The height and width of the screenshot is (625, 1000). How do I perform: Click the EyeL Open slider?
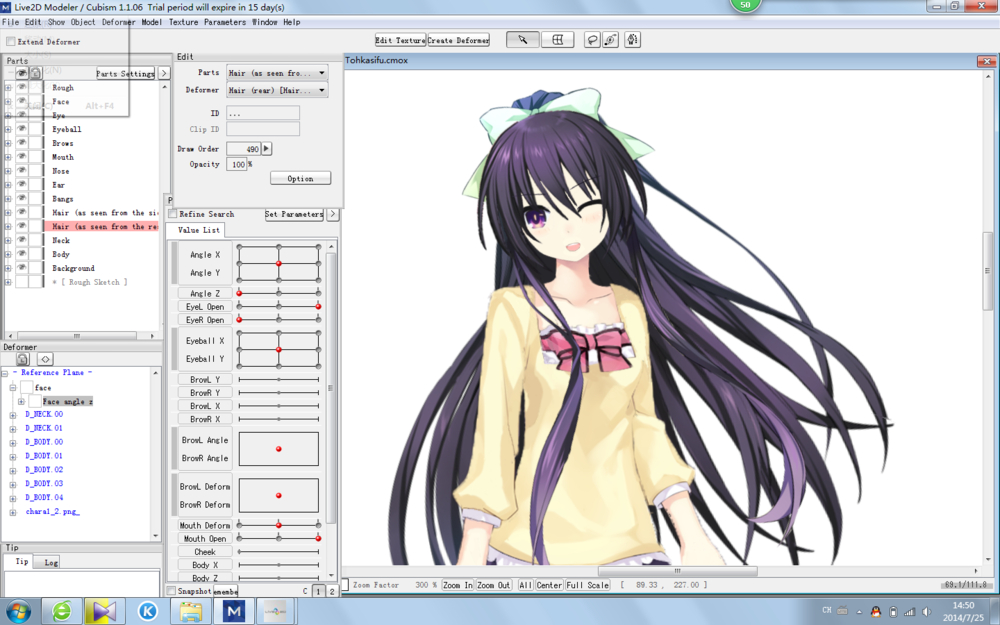[279, 306]
